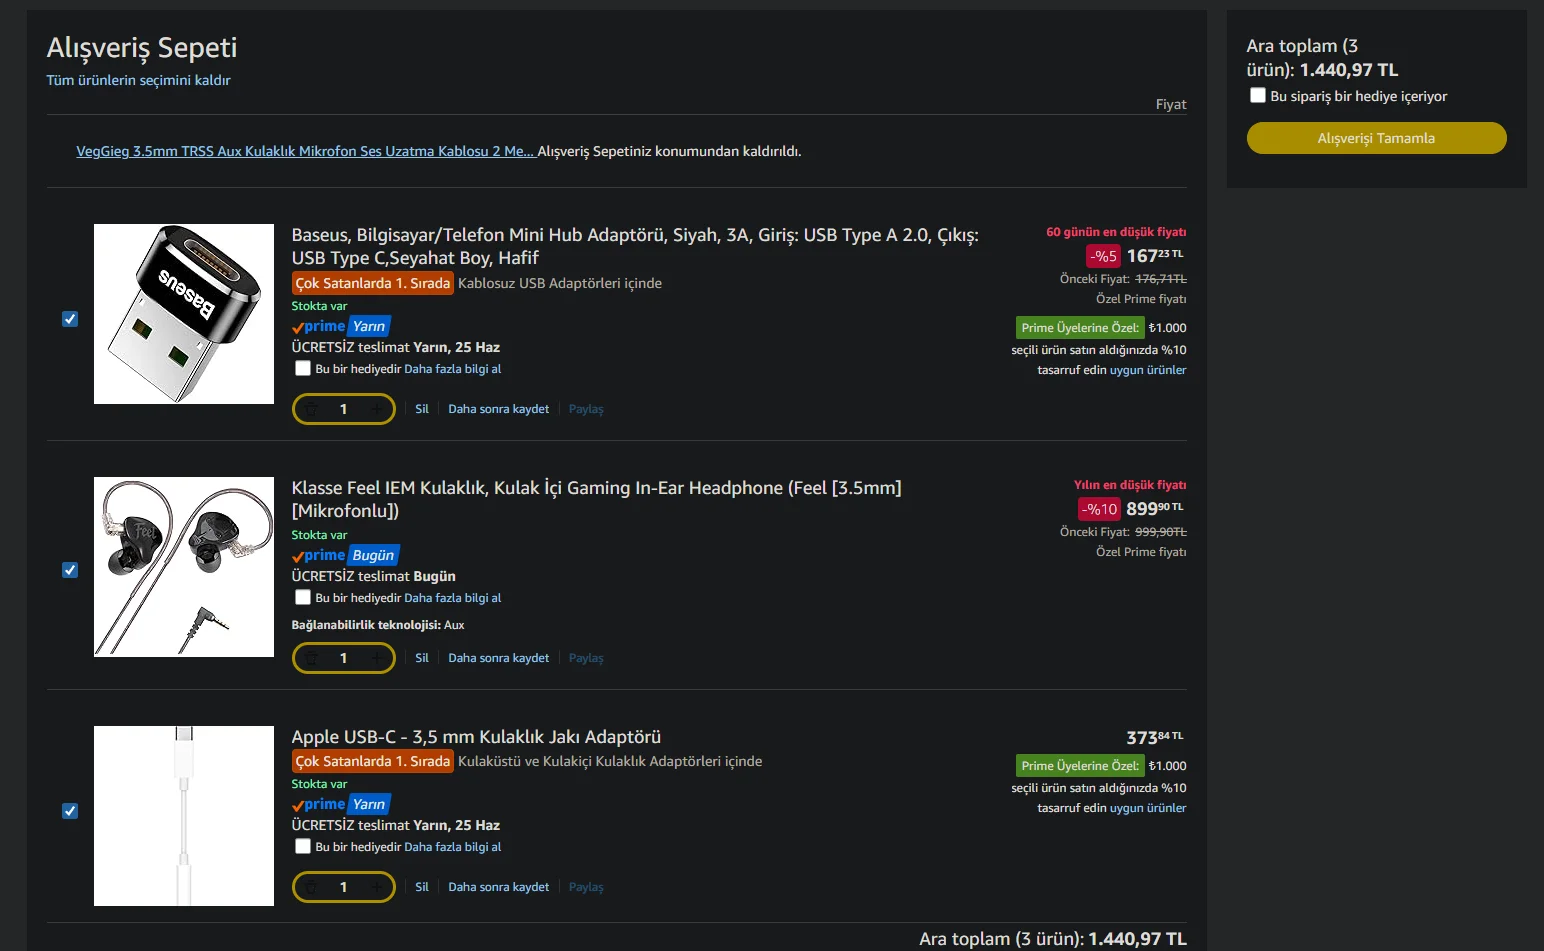The image size is (1544, 951).
Task: Click trash icon in Apple USB-C adapter stepper
Action: tap(312, 887)
